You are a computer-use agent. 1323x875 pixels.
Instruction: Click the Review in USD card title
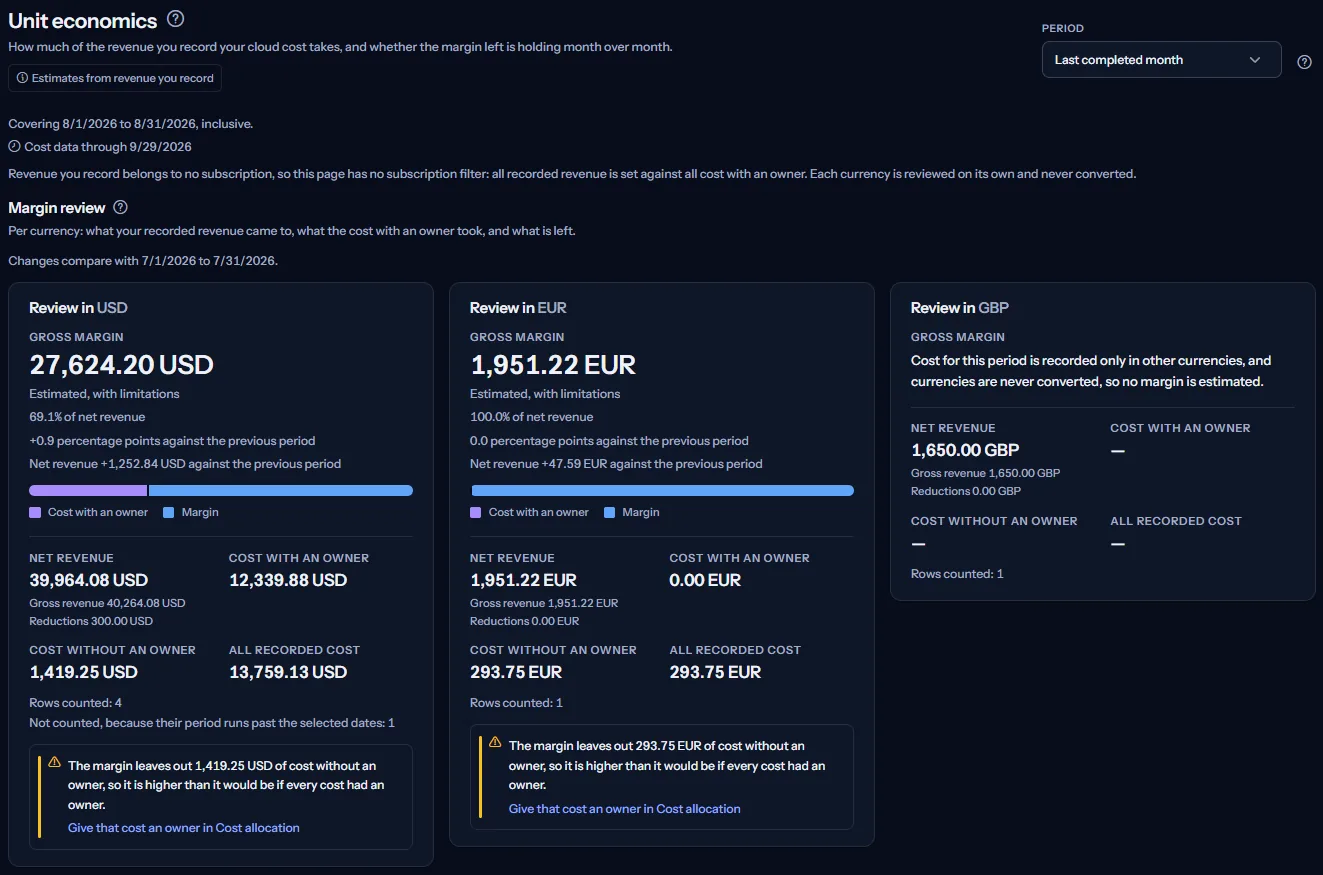pyautogui.click(x=79, y=308)
